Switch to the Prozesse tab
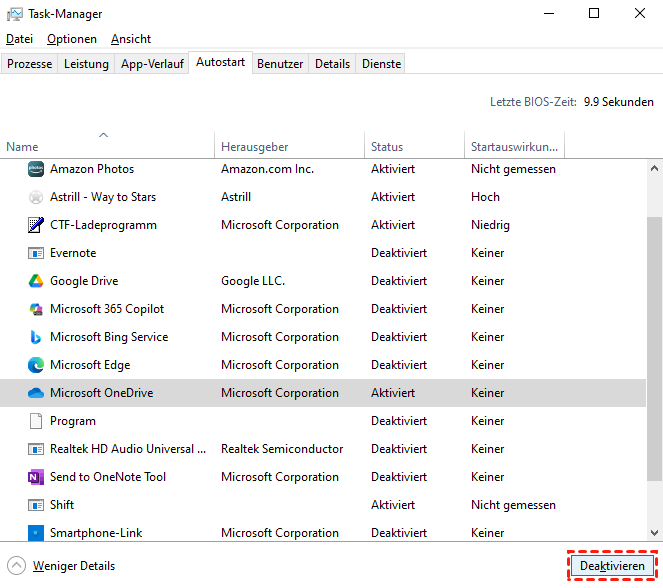The height and width of the screenshot is (588, 663). click(29, 64)
